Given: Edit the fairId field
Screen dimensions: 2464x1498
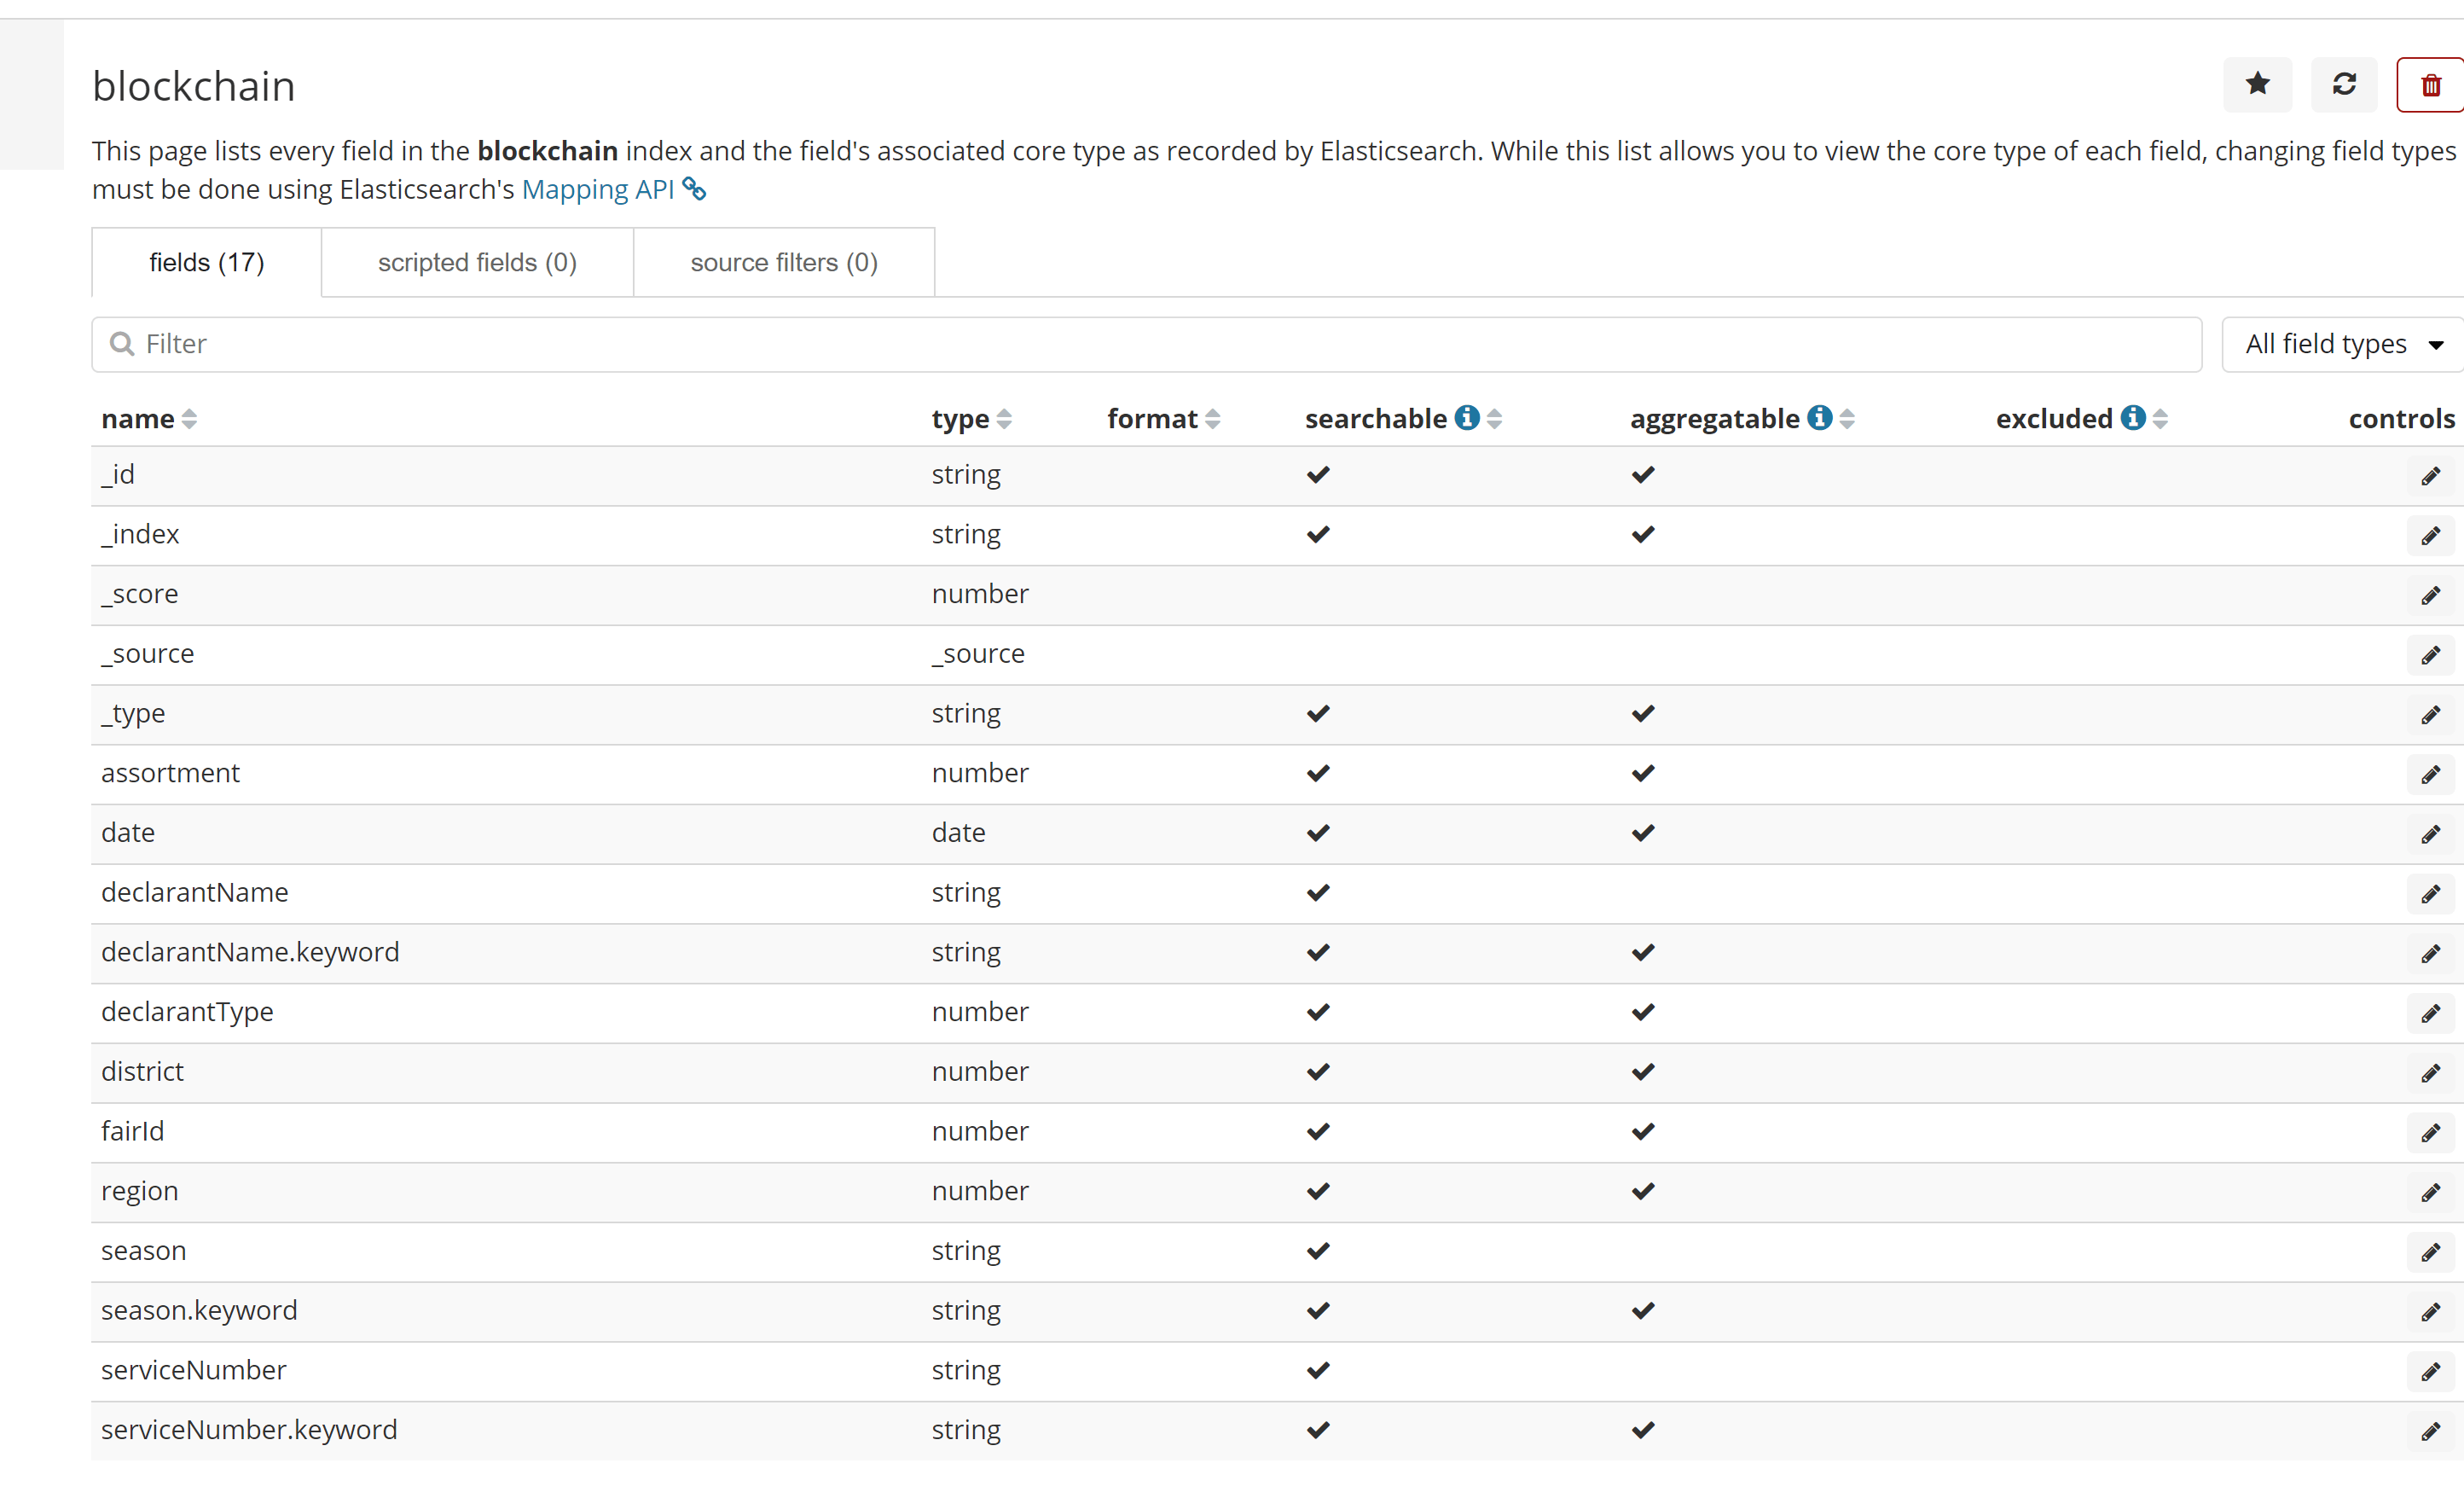Looking at the screenshot, I should (2430, 1133).
